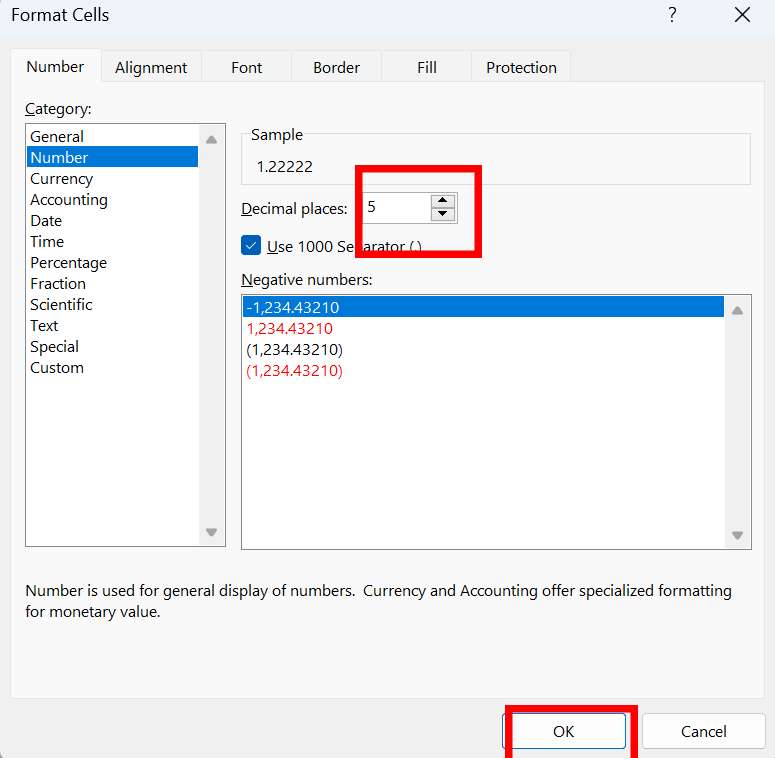Open the Border tab
775x758 pixels.
(337, 67)
